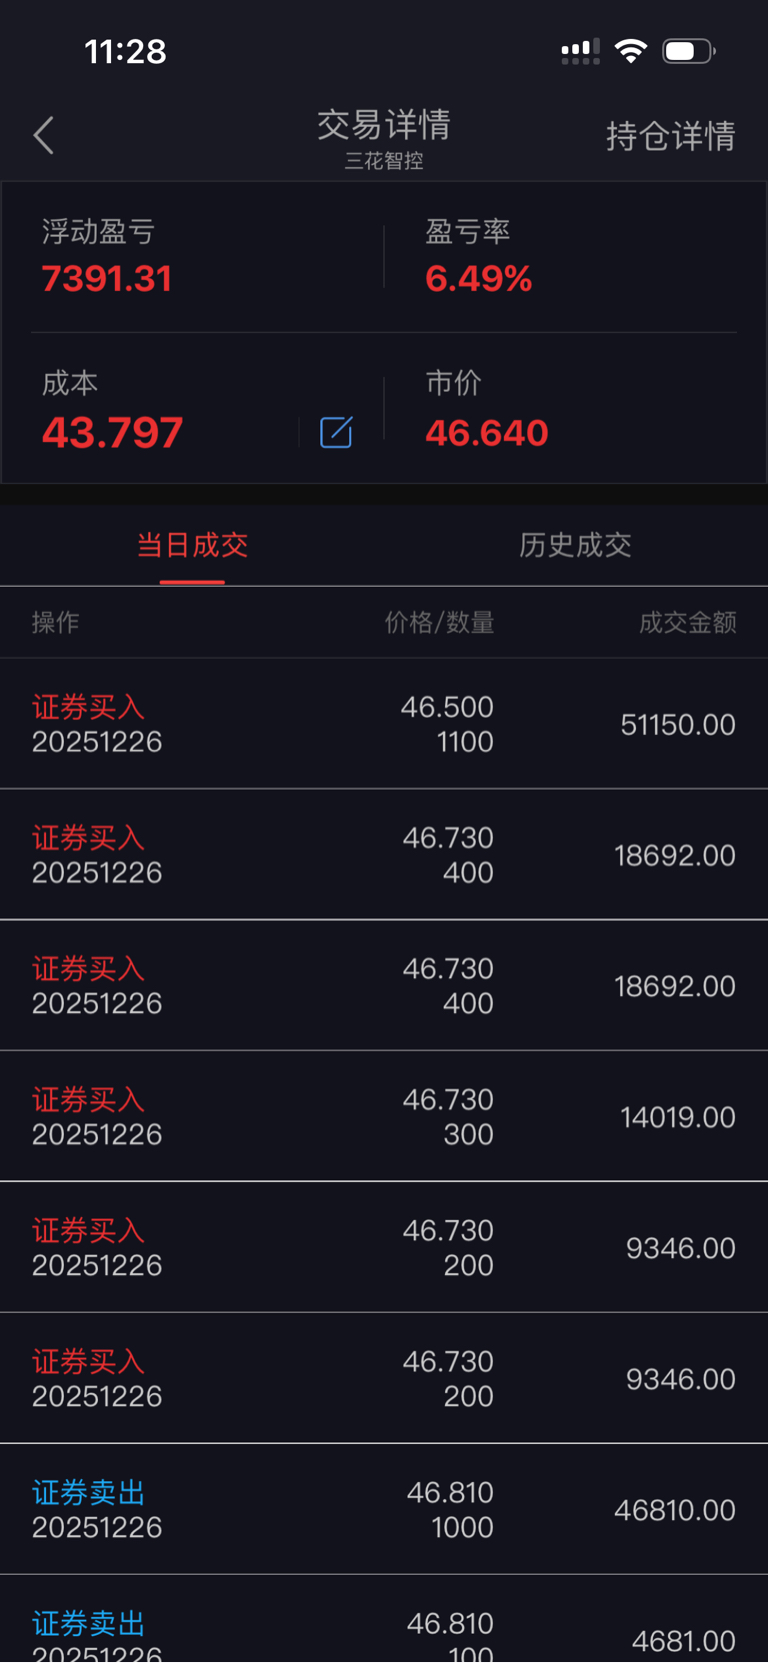Viewport: 768px width, 1663px height.
Task: Tap the 操作 column header
Action: (55, 622)
